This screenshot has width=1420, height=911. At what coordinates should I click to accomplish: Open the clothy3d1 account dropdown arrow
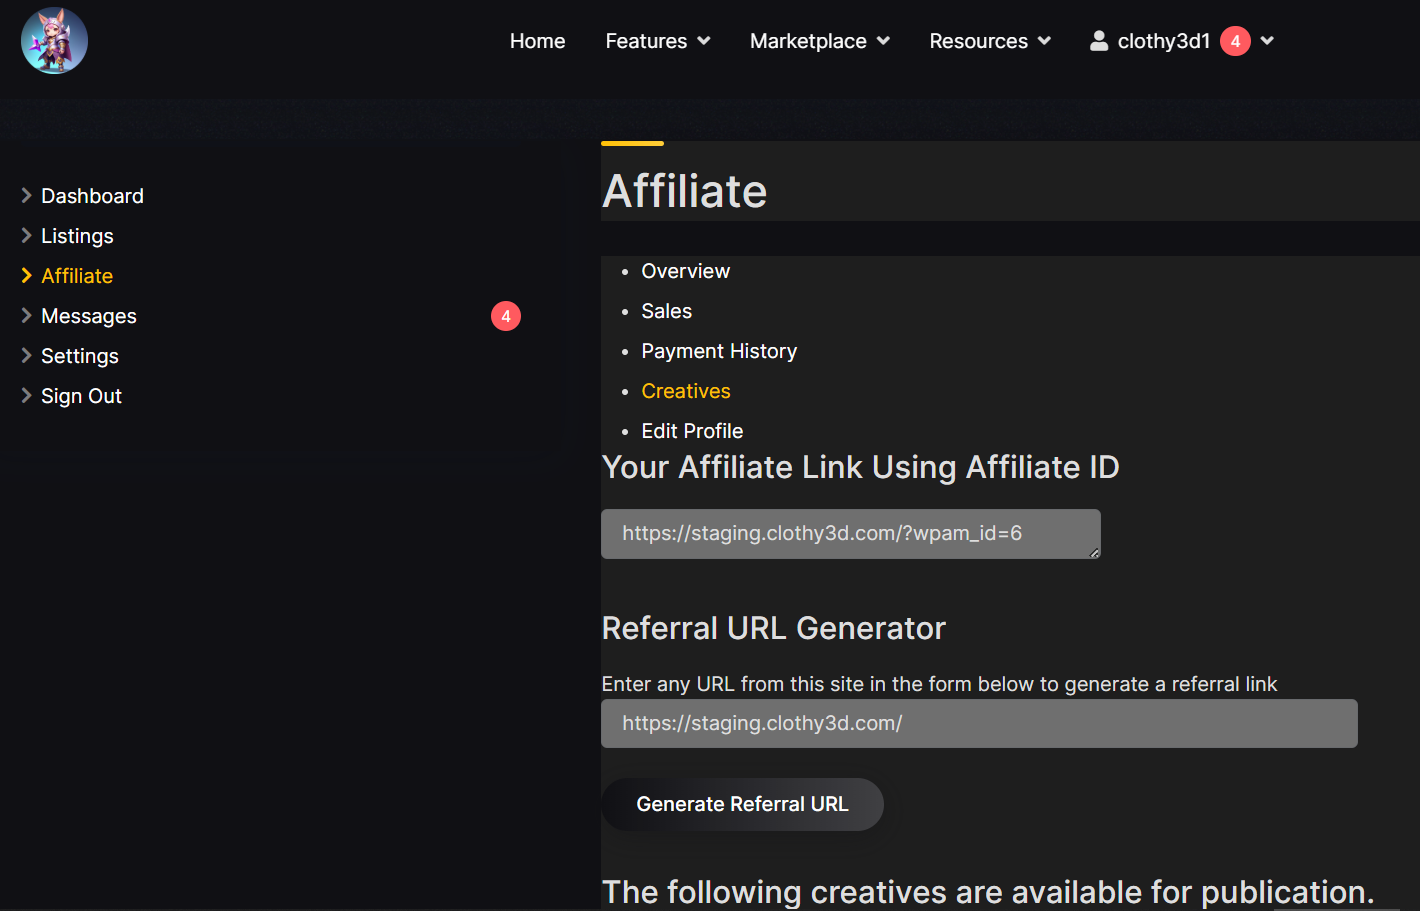[1267, 41]
